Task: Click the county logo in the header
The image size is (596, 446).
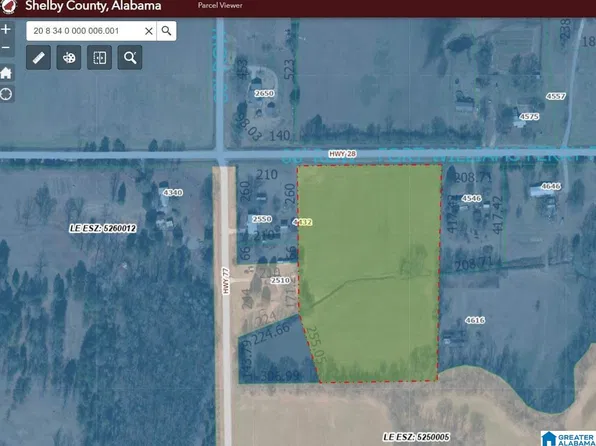Action: coord(9,6)
